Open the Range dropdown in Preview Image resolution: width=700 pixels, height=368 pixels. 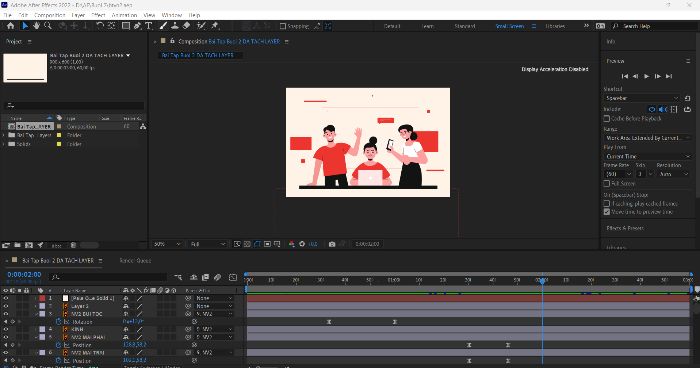[648, 138]
